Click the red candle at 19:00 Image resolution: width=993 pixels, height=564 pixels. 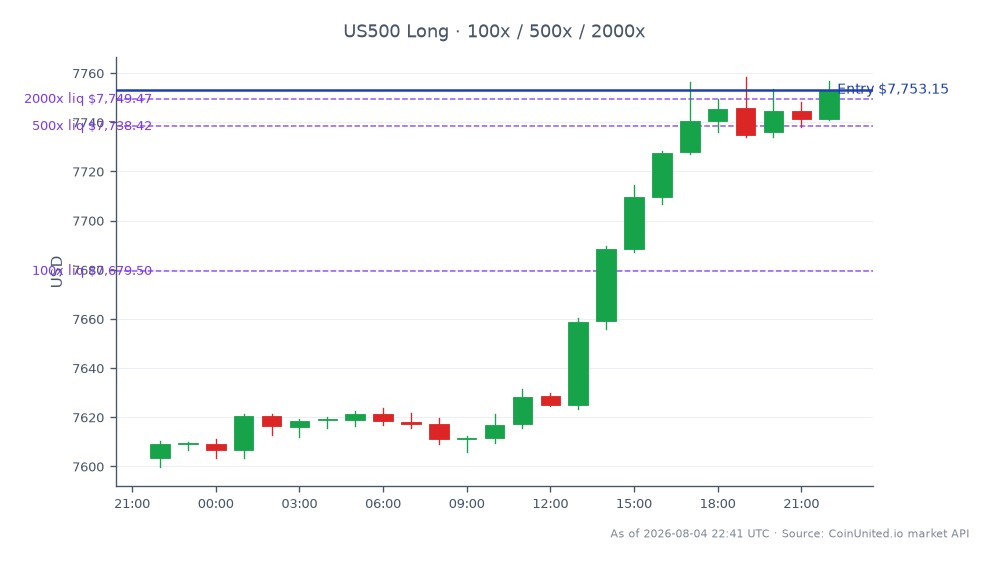point(746,122)
